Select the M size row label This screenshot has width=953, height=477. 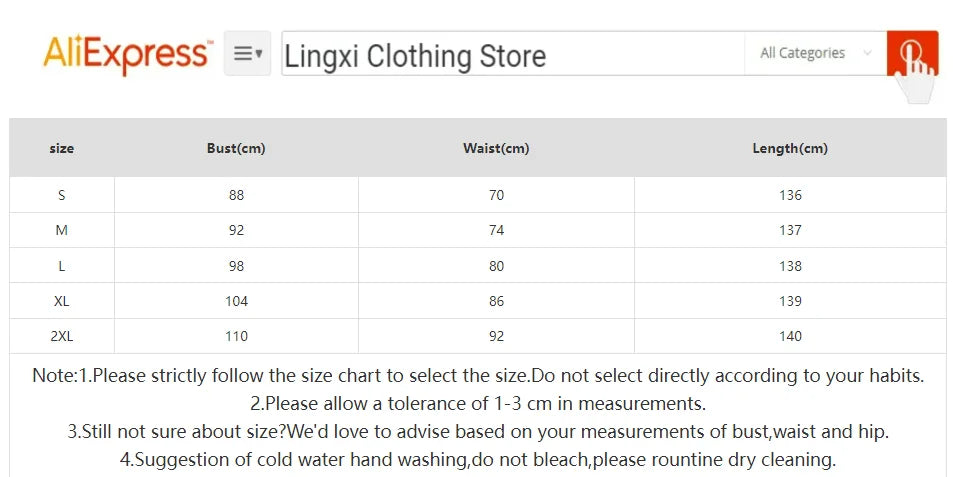click(x=62, y=230)
